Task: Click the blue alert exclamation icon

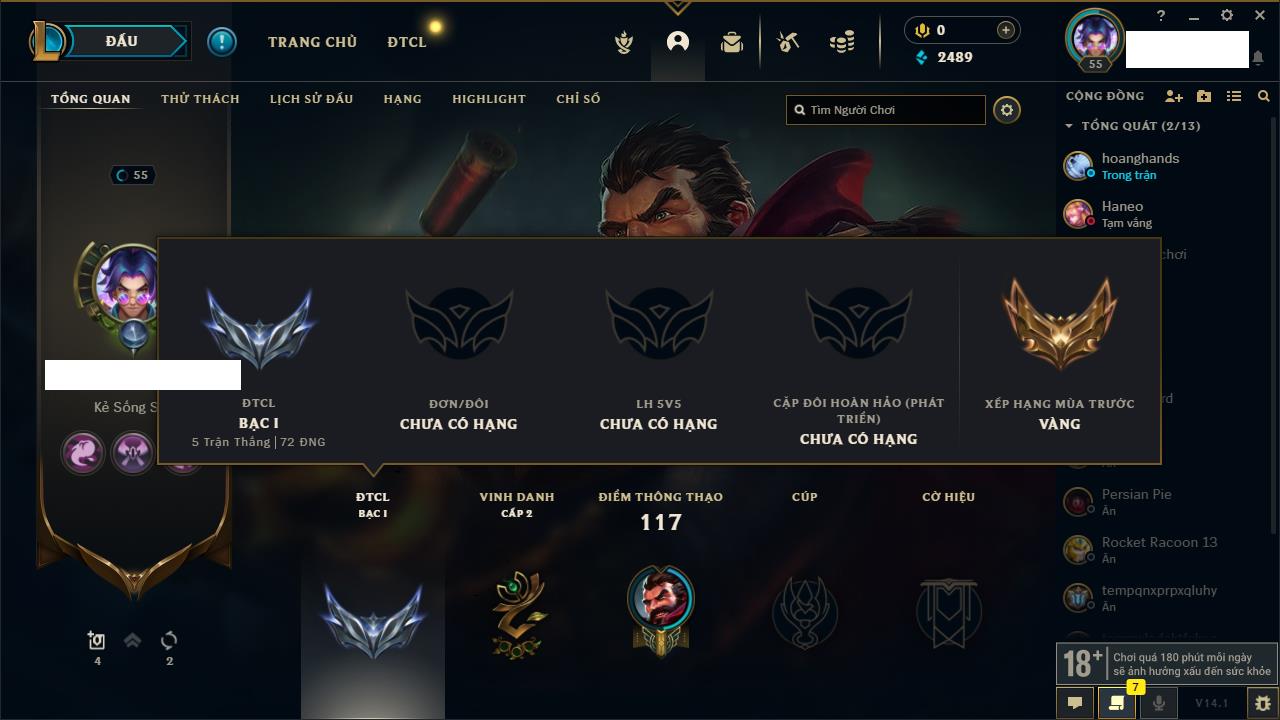Action: (222, 42)
